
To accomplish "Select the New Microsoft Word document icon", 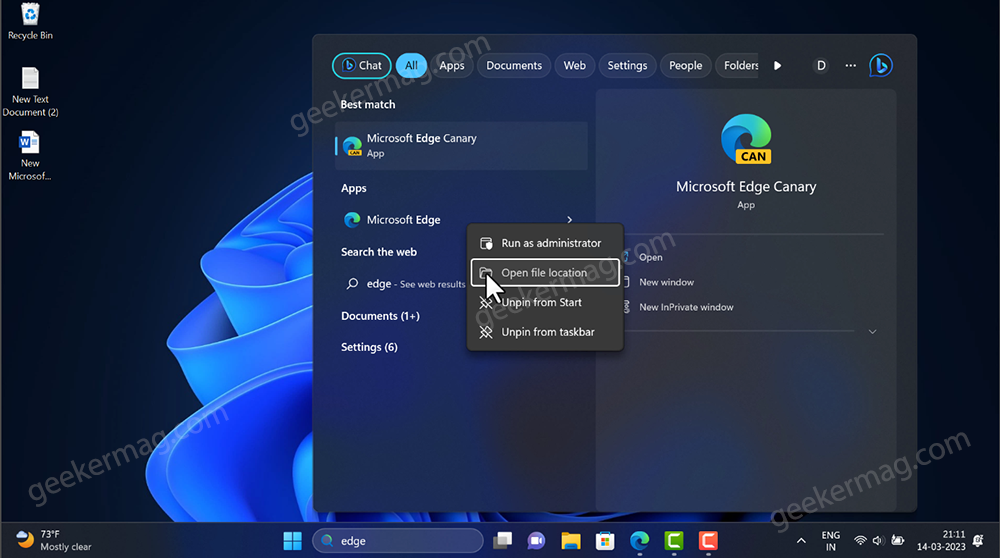I will click(x=29, y=156).
